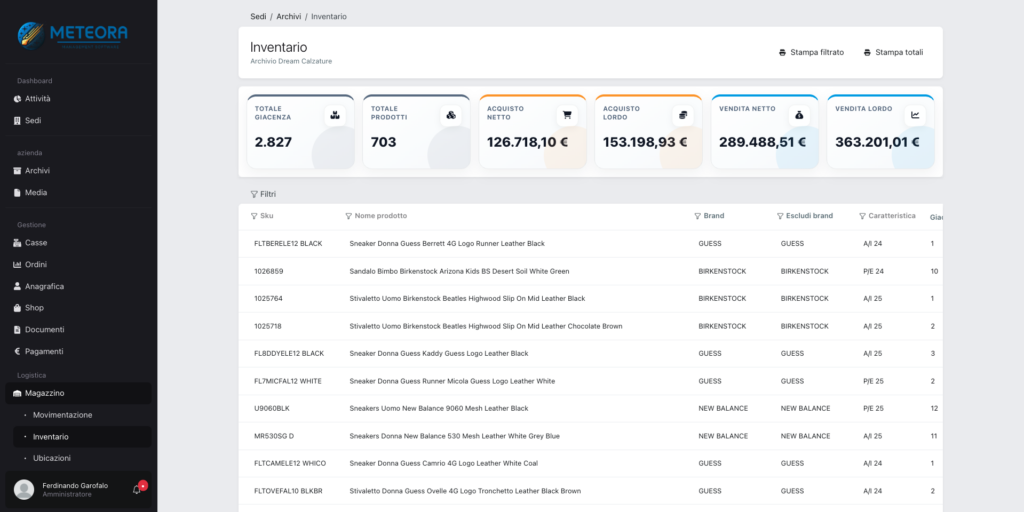The image size is (1024, 512).
Task: Click the Stampa filtrato button
Action: click(x=811, y=52)
